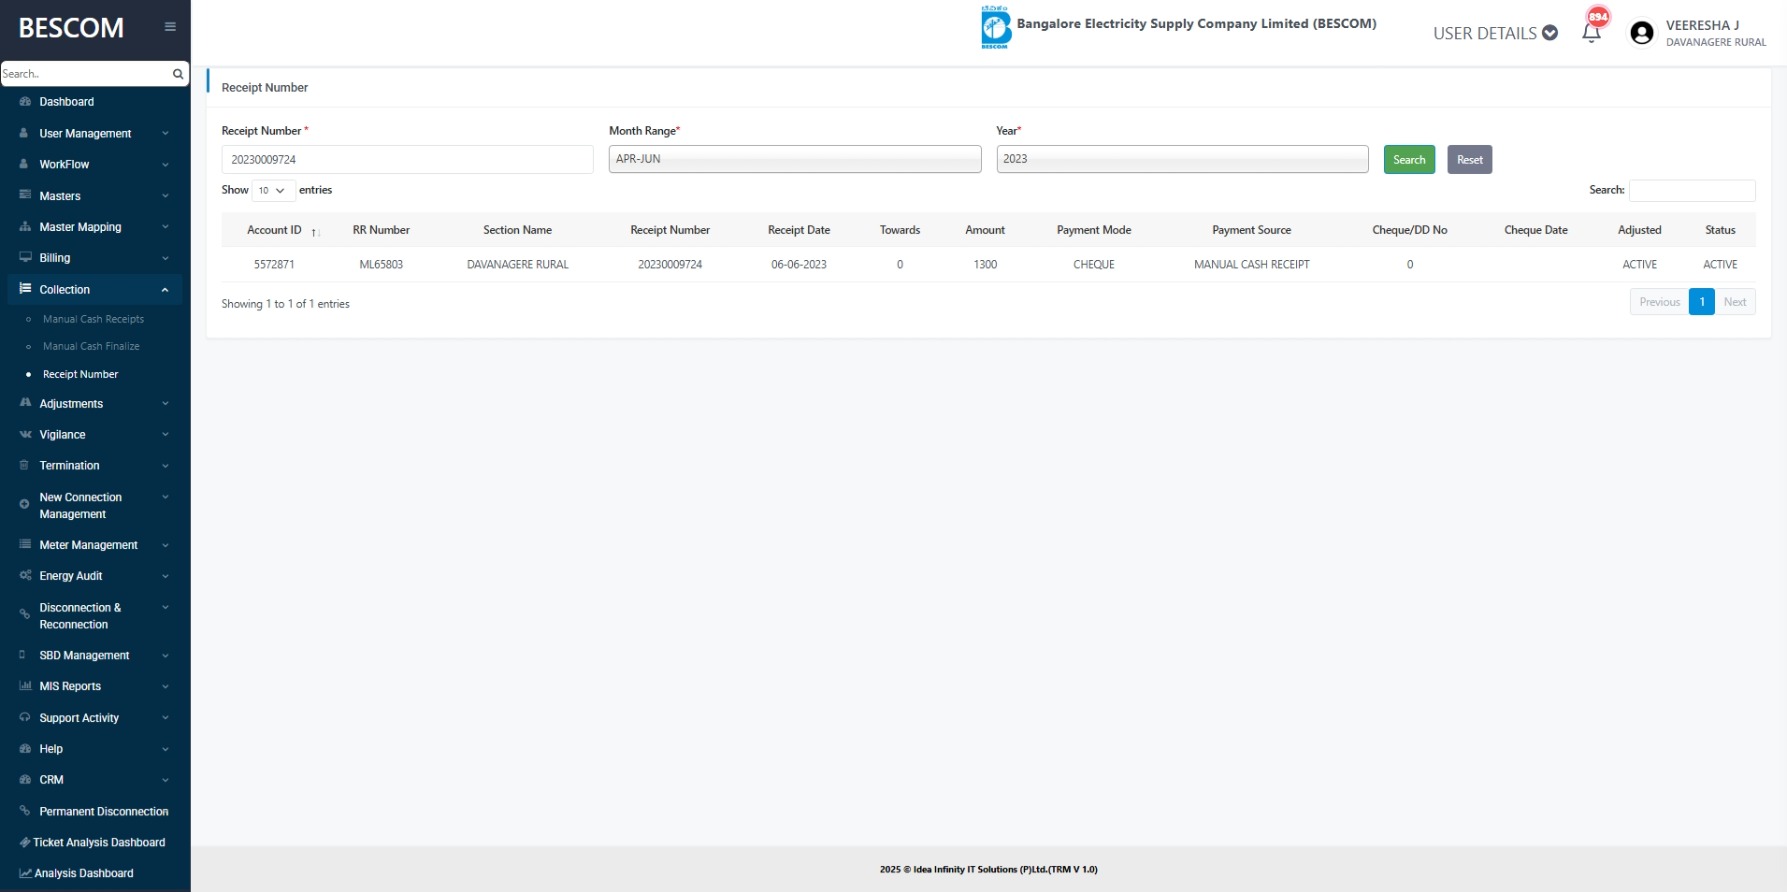Click the DAVANAGERE RURAL section cell
This screenshot has width=1787, height=892.
point(517,265)
